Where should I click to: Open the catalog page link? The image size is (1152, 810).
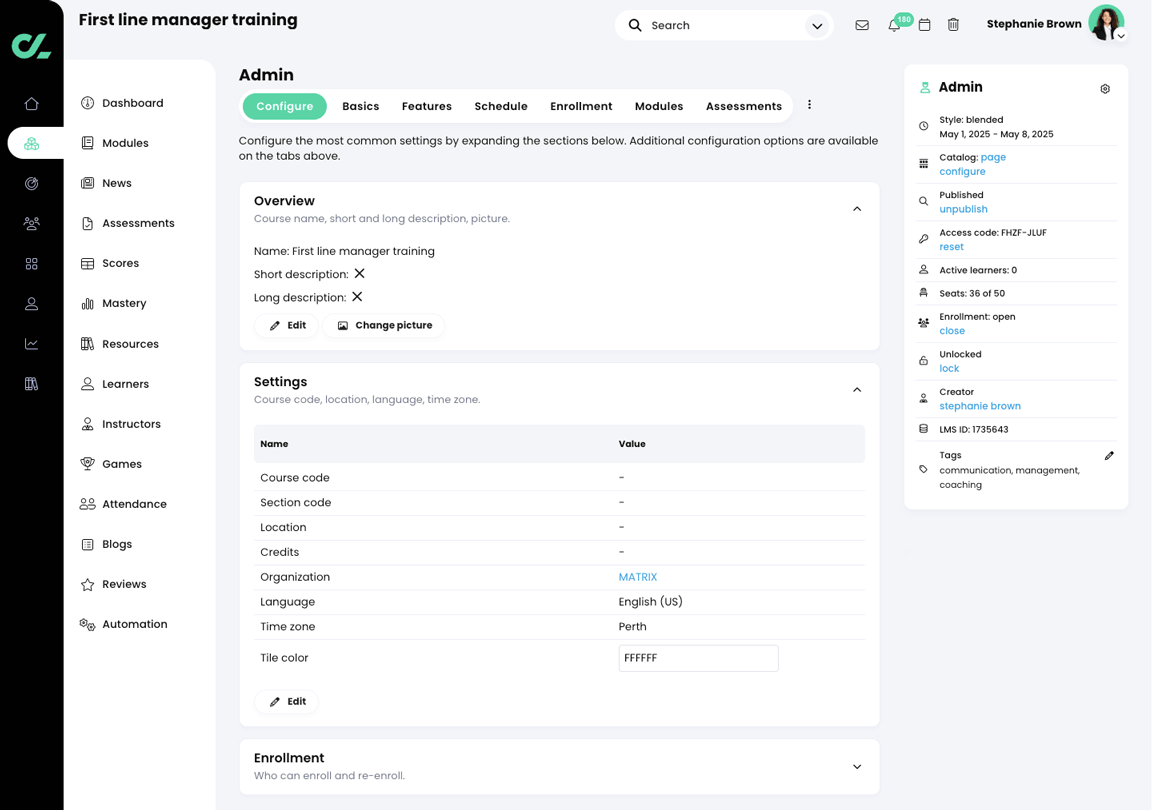click(993, 157)
